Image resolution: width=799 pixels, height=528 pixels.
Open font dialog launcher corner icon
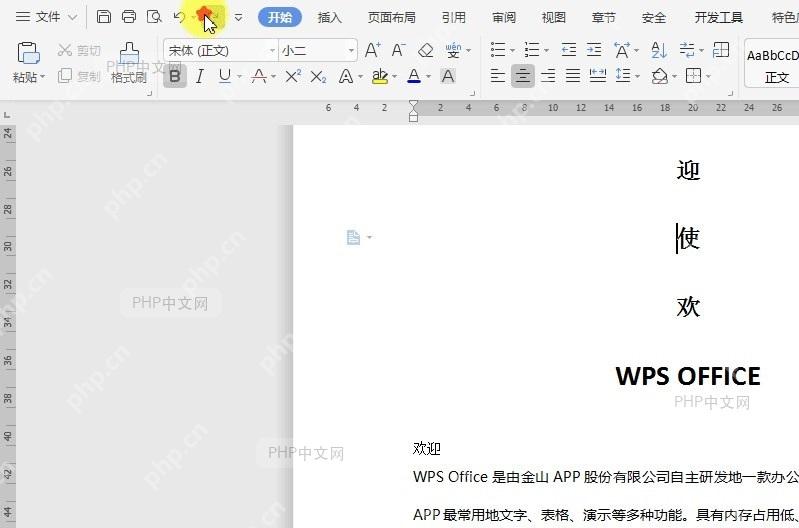[472, 93]
